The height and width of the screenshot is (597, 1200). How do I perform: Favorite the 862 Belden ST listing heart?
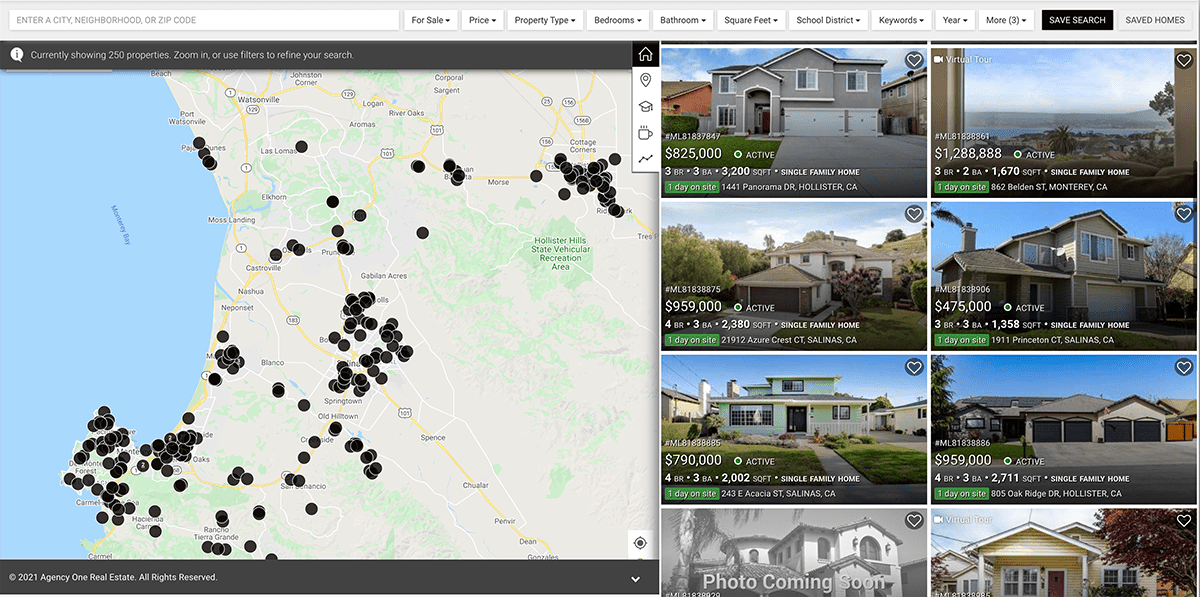(x=1184, y=61)
